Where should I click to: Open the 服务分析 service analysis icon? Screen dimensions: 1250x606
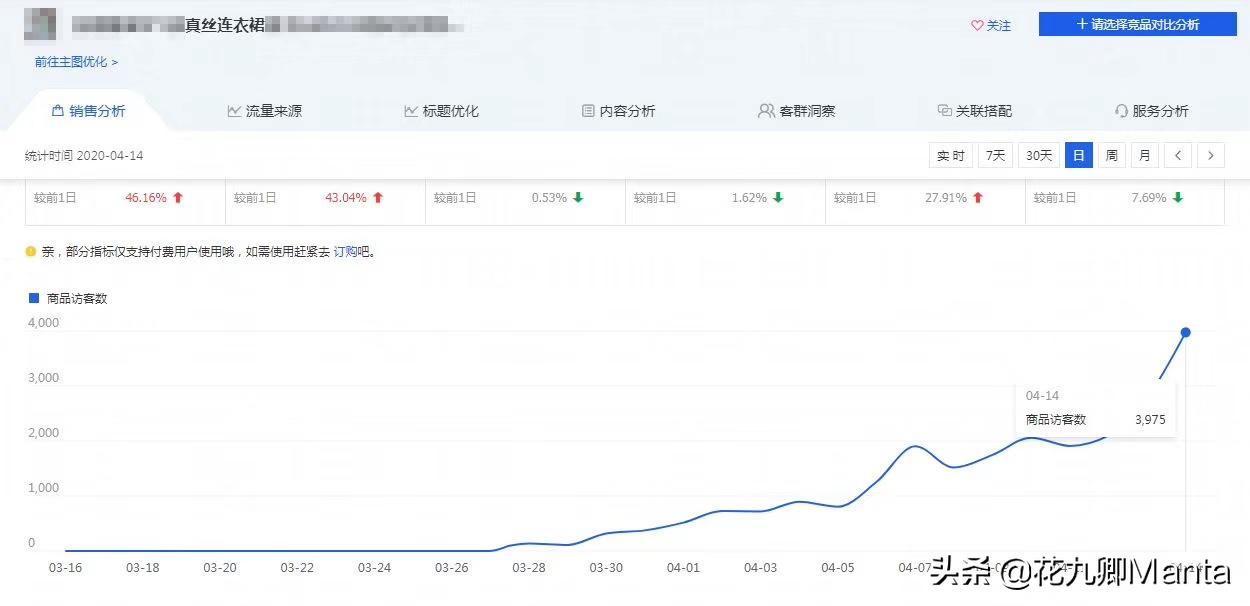pyautogui.click(x=1122, y=111)
